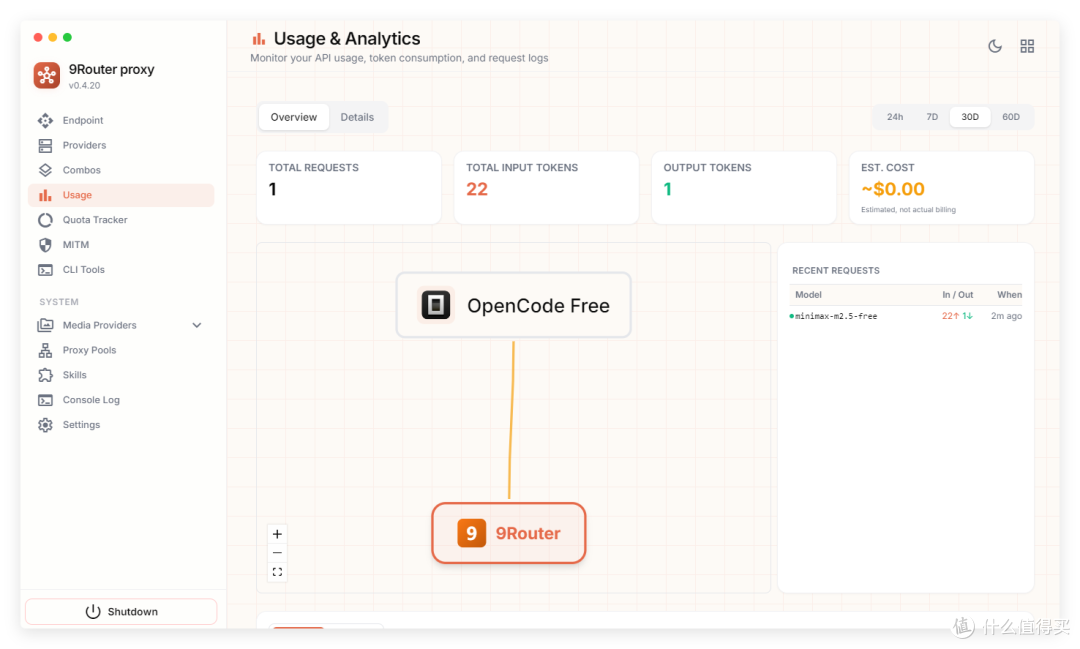Open the Skills page
The height and width of the screenshot is (649, 1080).
pos(121,375)
